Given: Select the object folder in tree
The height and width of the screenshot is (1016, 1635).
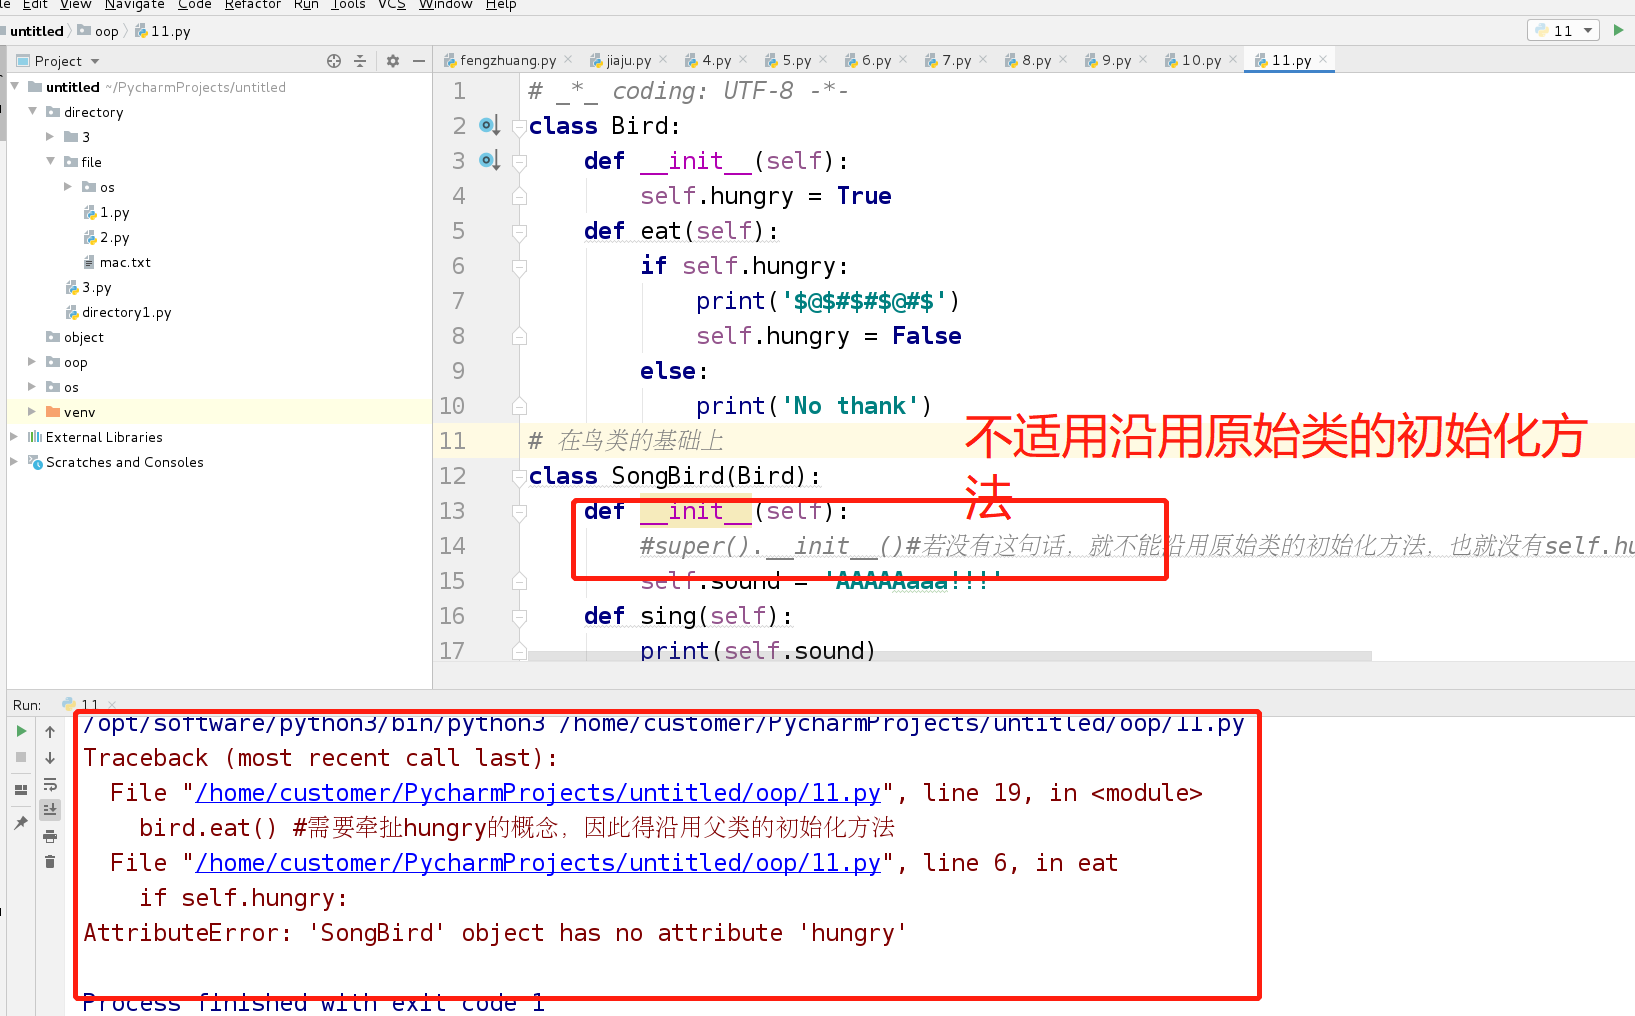Looking at the screenshot, I should [83, 337].
